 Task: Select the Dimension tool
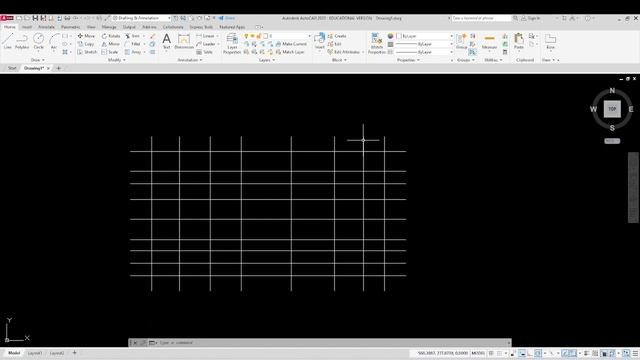pyautogui.click(x=184, y=41)
